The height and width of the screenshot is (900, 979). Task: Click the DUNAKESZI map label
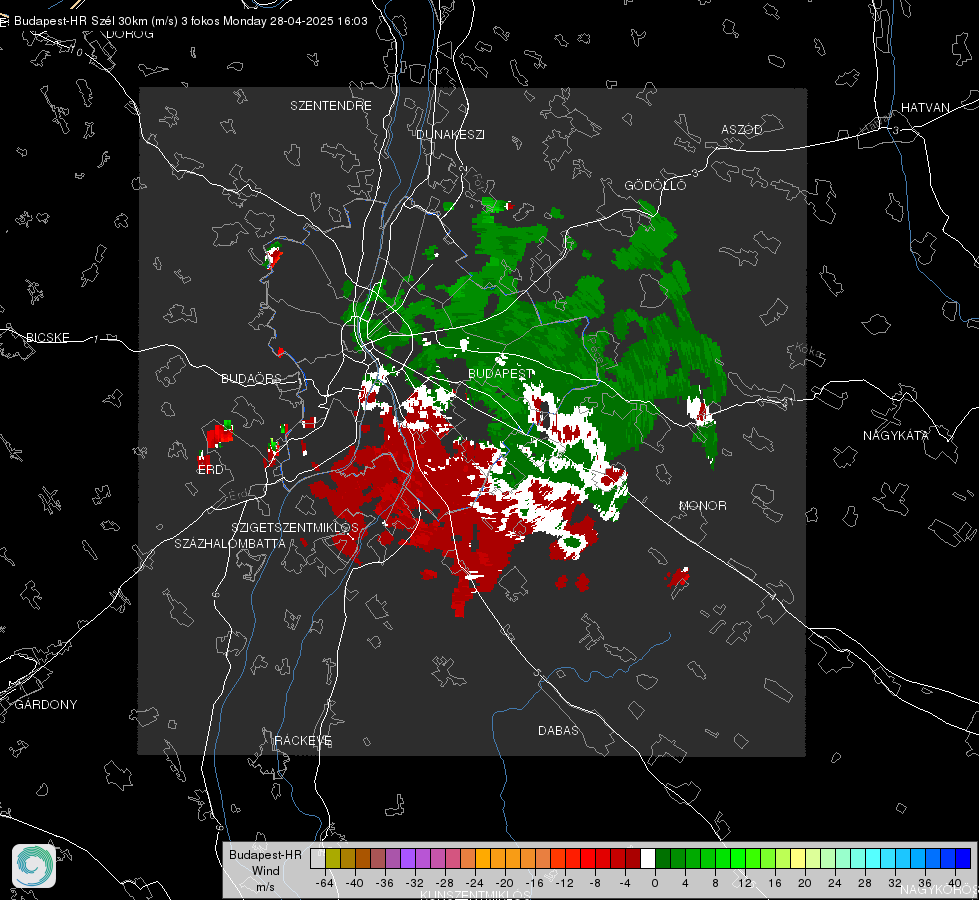click(450, 134)
